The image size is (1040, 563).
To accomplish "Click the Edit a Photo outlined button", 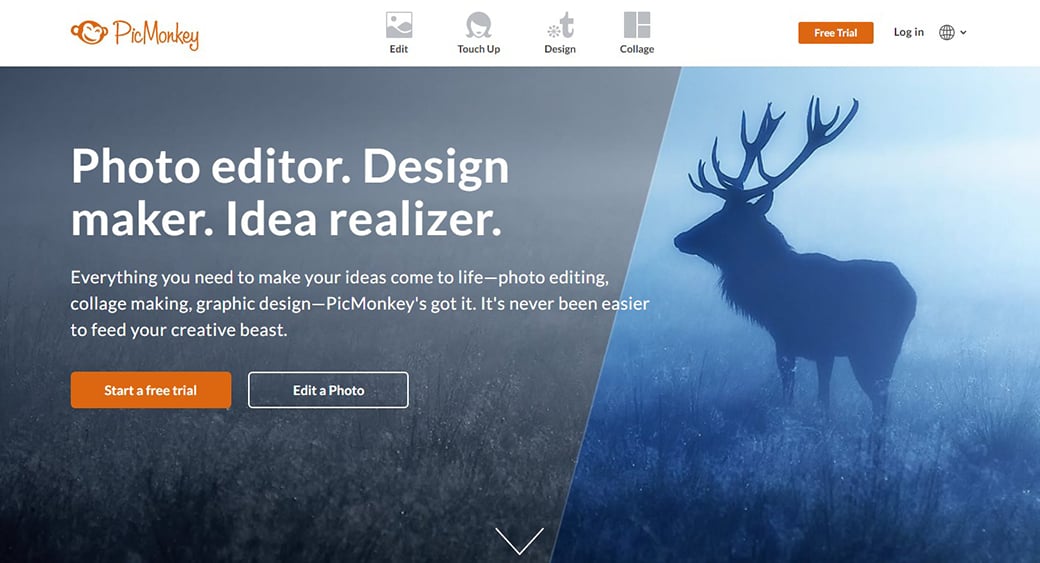I will (x=328, y=390).
